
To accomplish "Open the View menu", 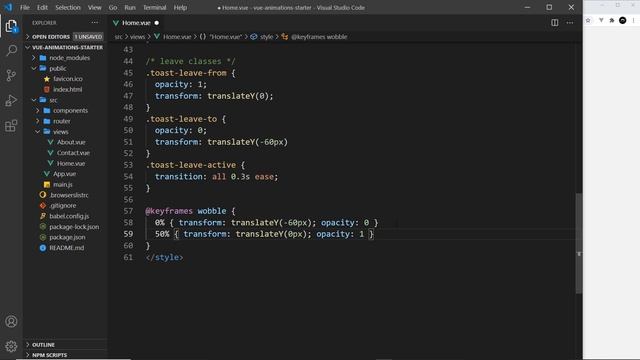I will point(95,7).
